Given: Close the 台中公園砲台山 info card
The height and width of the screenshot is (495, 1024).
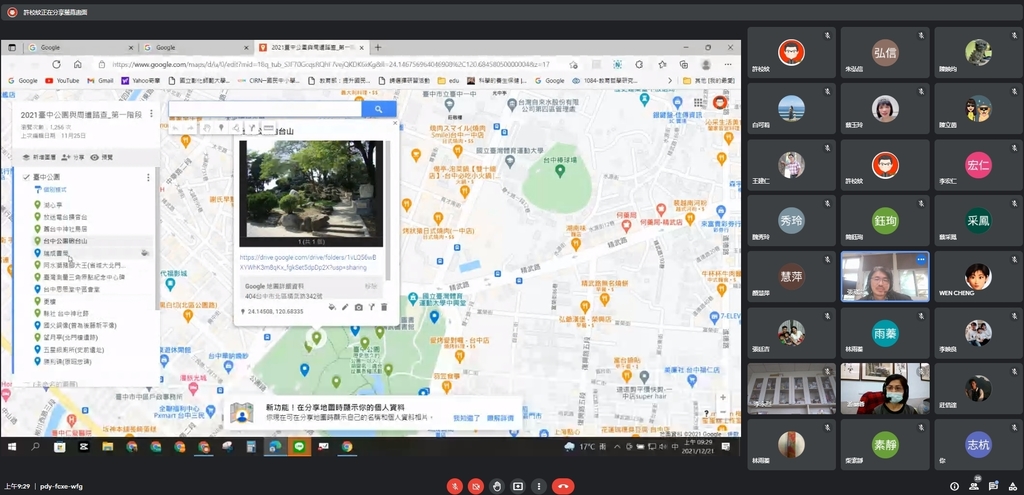Looking at the screenshot, I should point(394,122).
